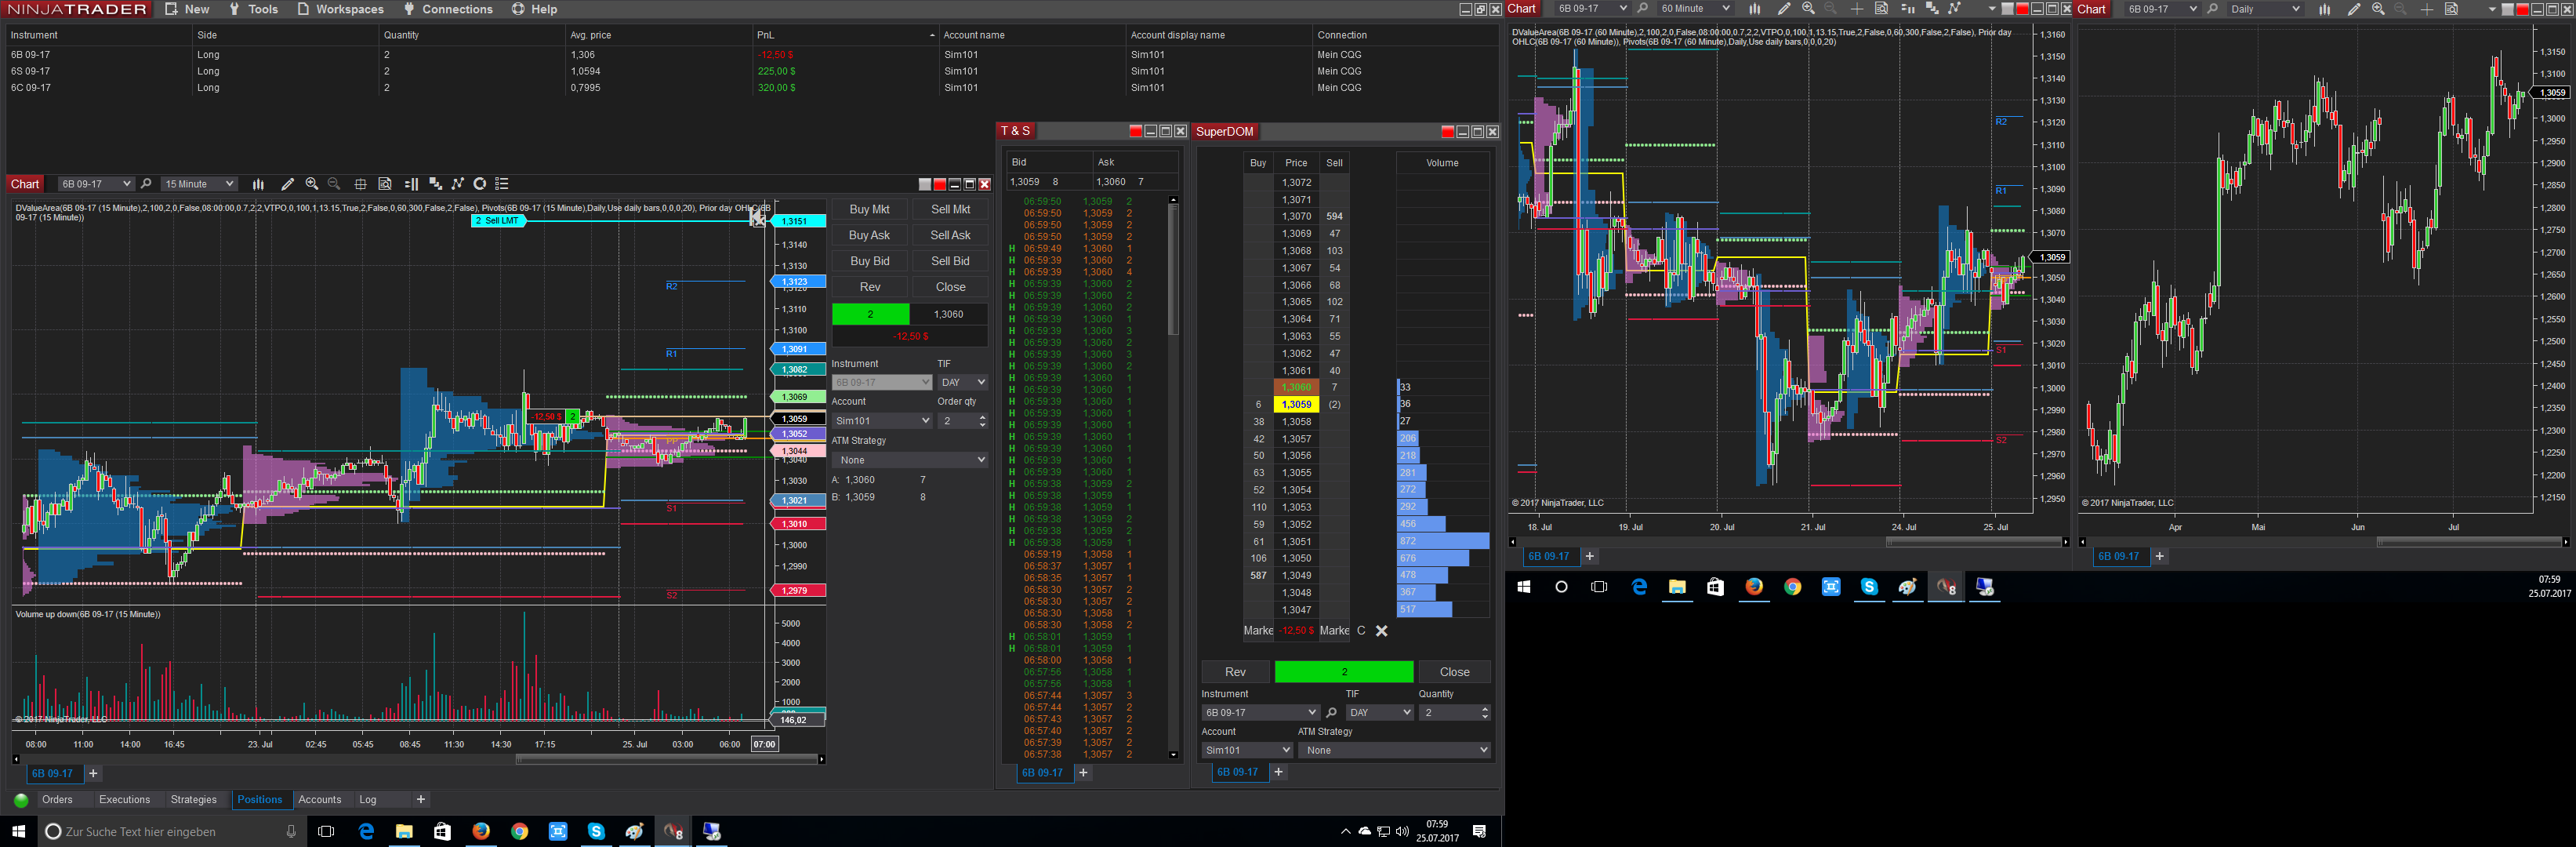Open Firefox from the left taskbar

point(481,831)
